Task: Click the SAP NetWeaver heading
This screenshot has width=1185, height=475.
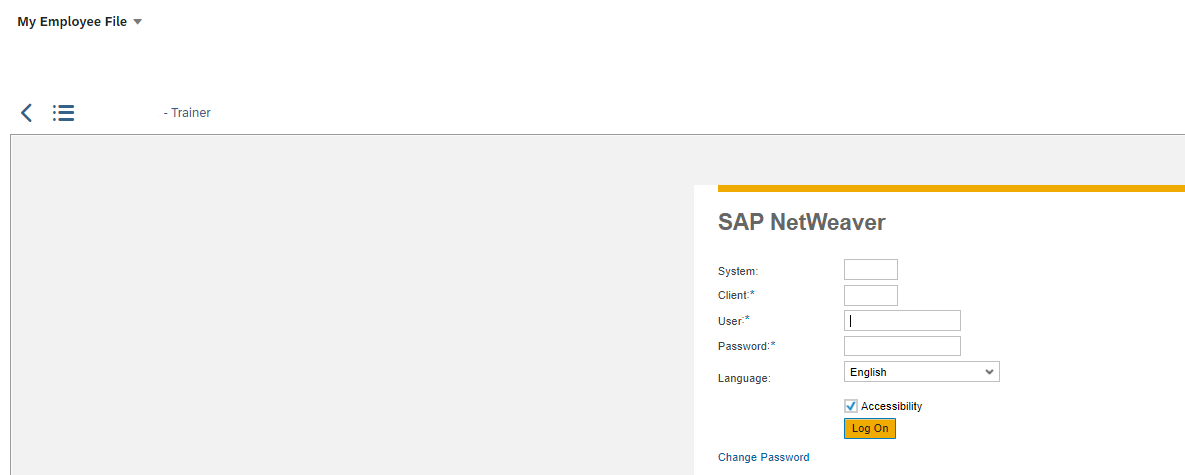Action: tap(802, 222)
